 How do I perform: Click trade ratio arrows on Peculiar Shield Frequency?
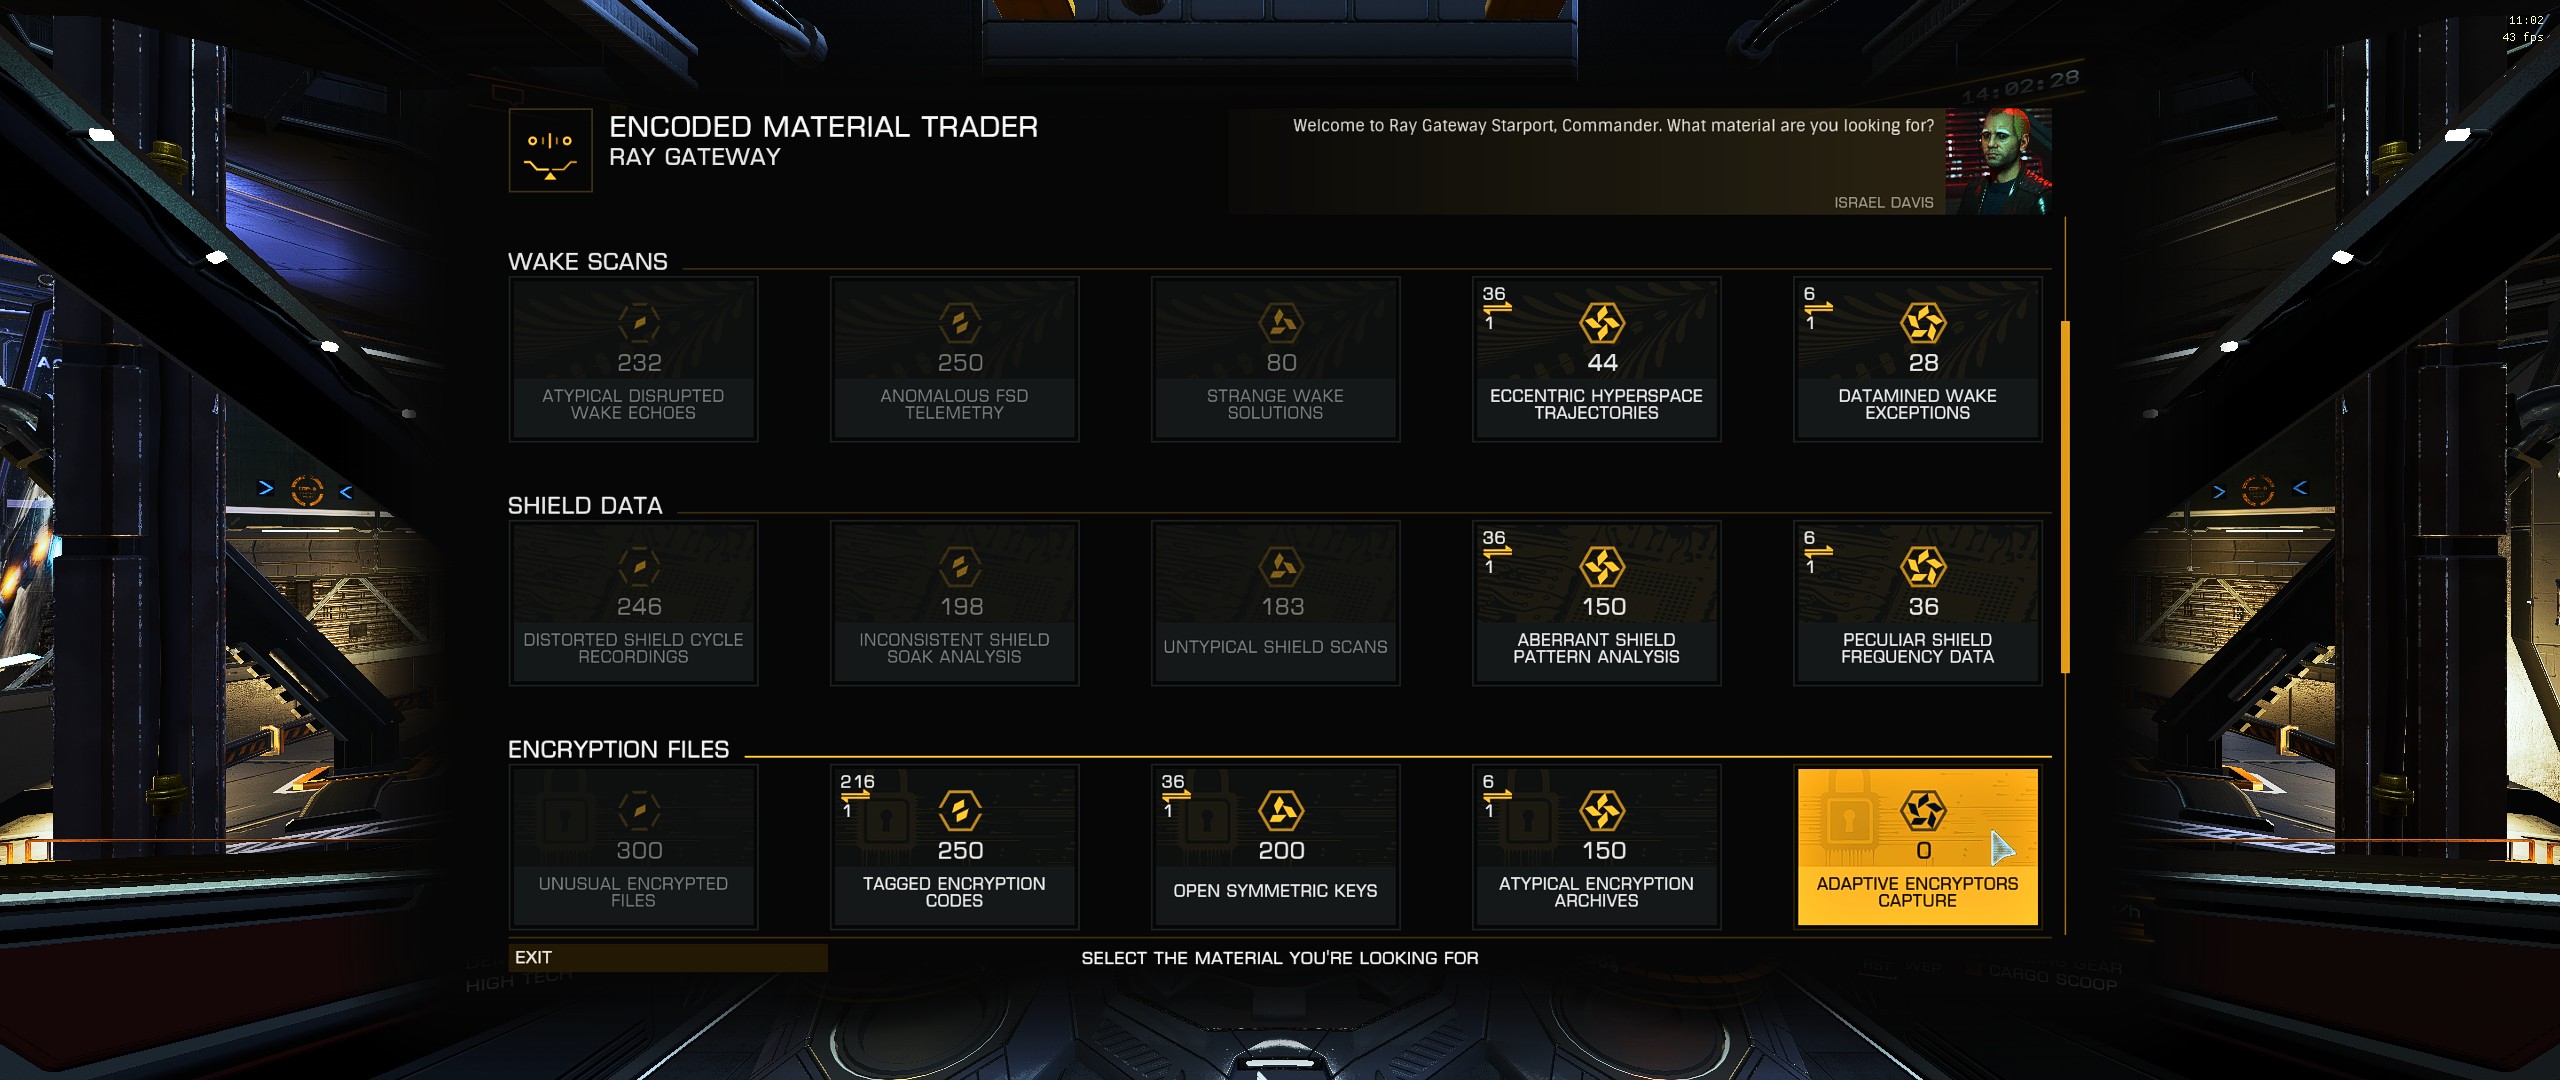[x=1818, y=552]
